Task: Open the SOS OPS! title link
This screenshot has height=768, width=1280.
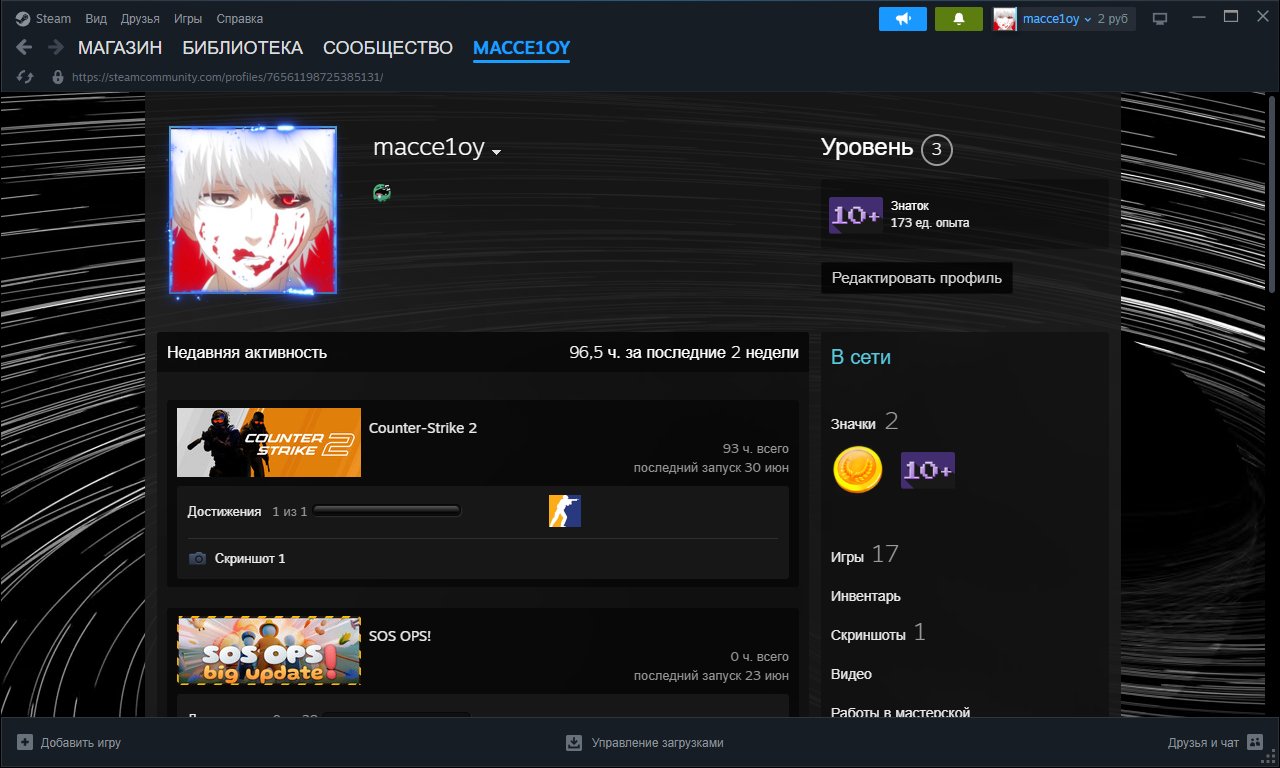Action: 400,635
